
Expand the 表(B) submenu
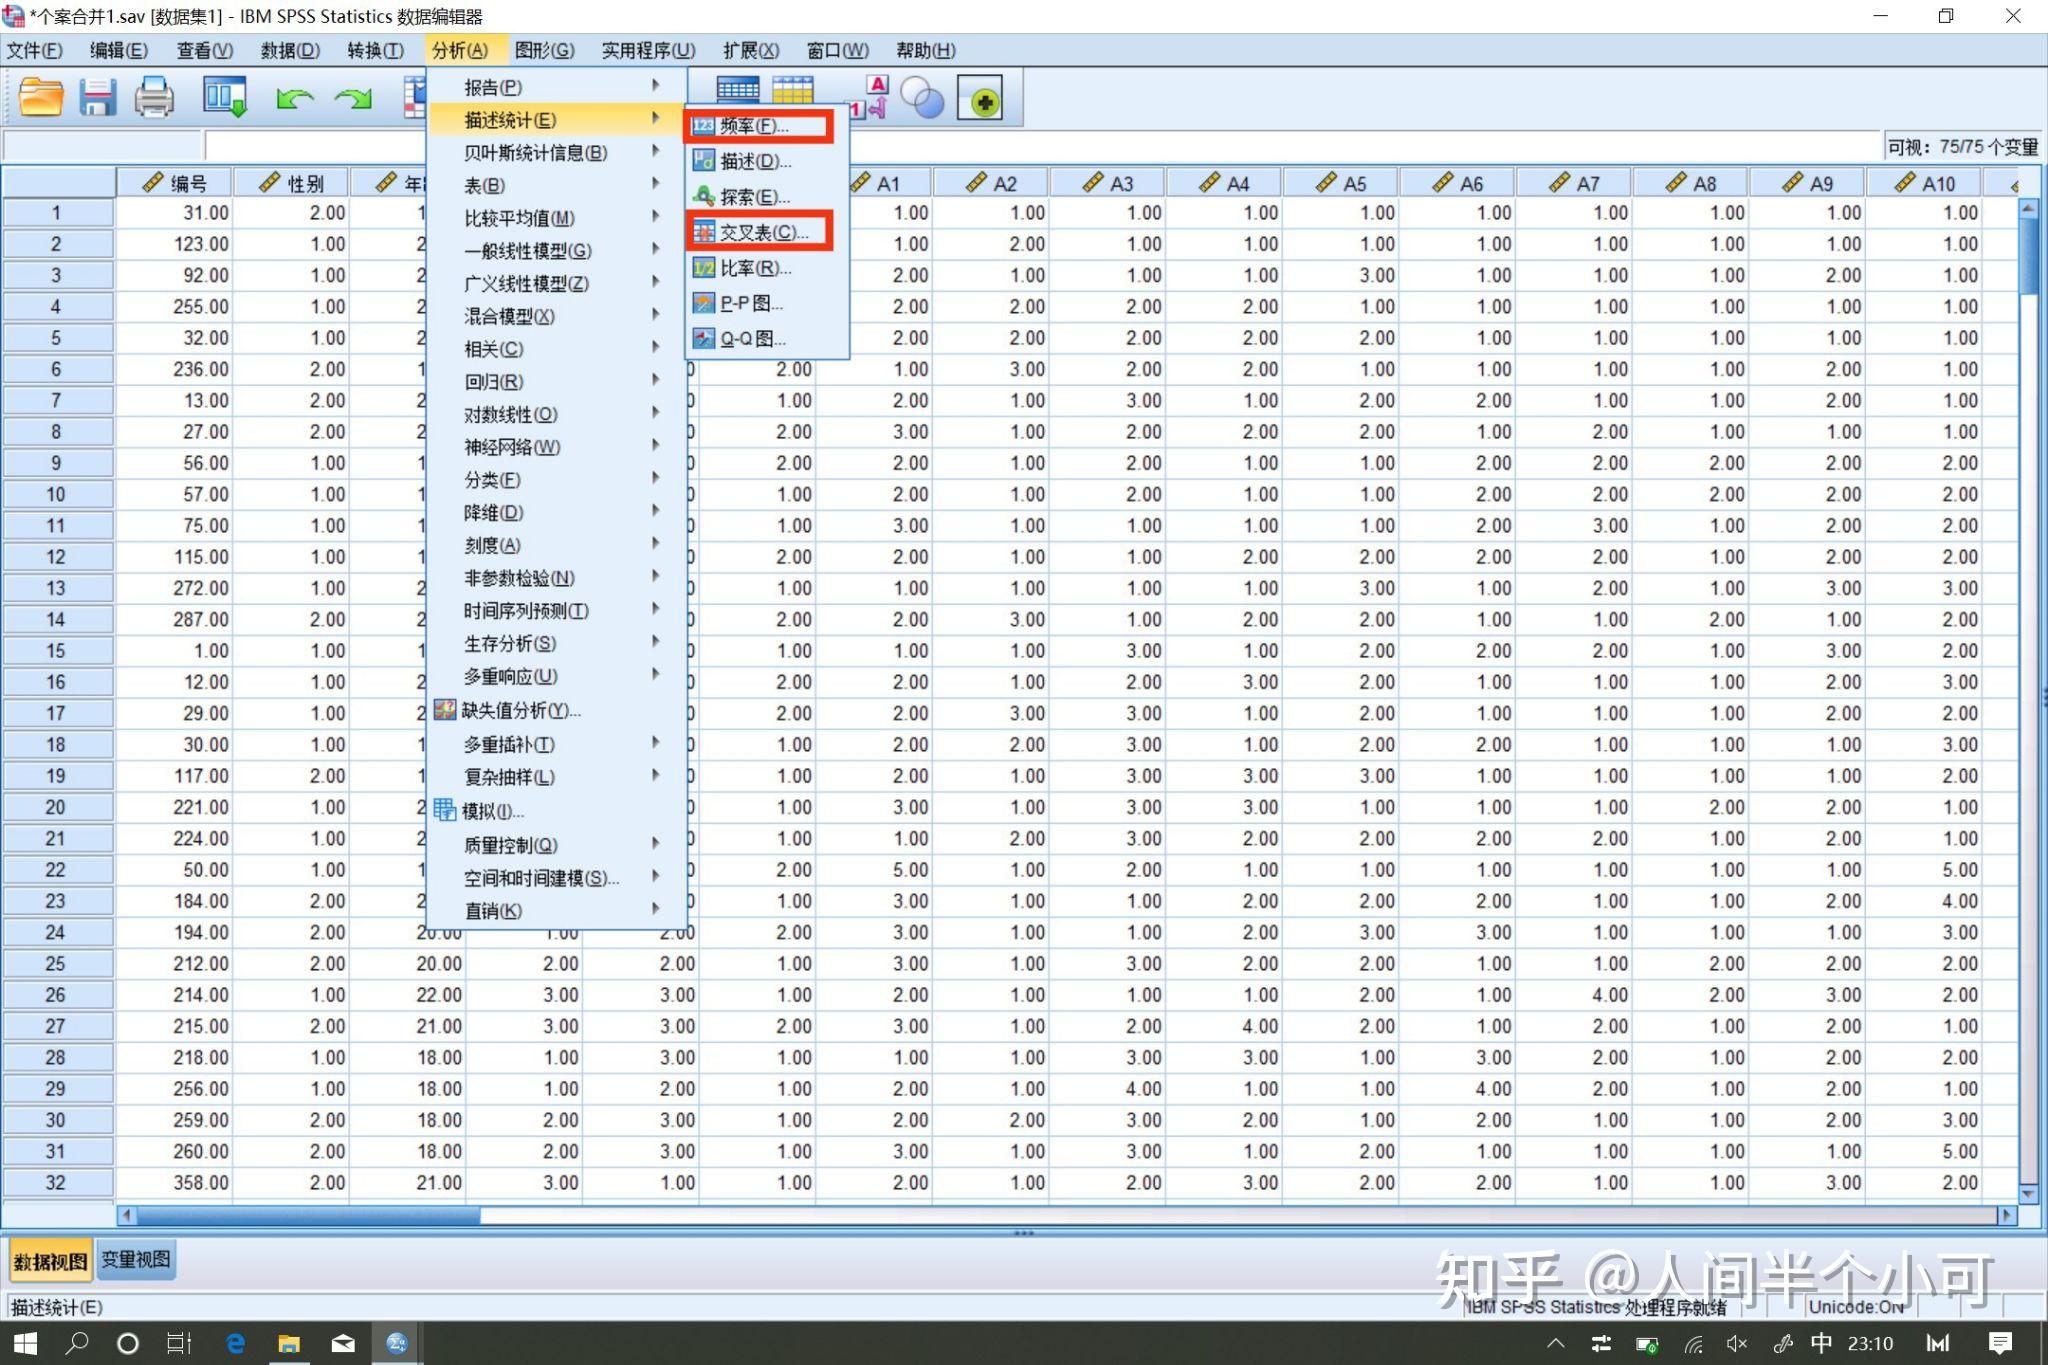556,186
